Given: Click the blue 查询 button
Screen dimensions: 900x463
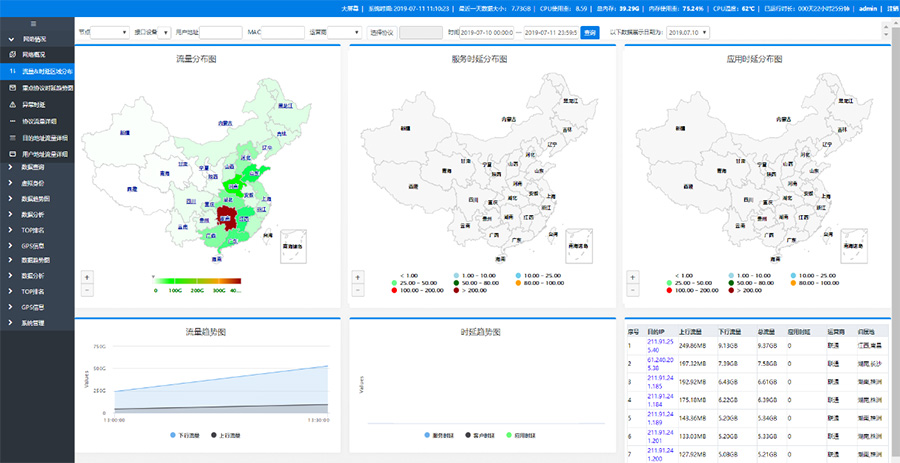Looking at the screenshot, I should [x=590, y=32].
